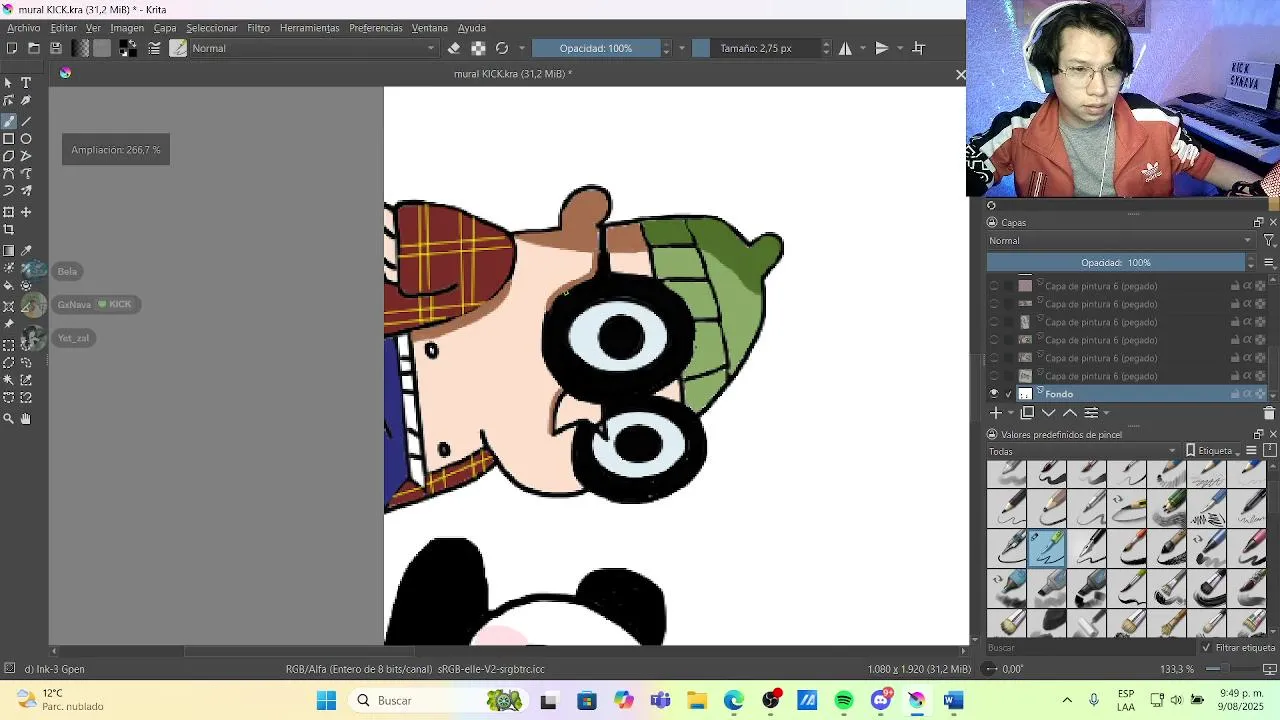Click the foreground/background color swatch
Image resolution: width=1280 pixels, height=720 pixels.
[x=128, y=48]
